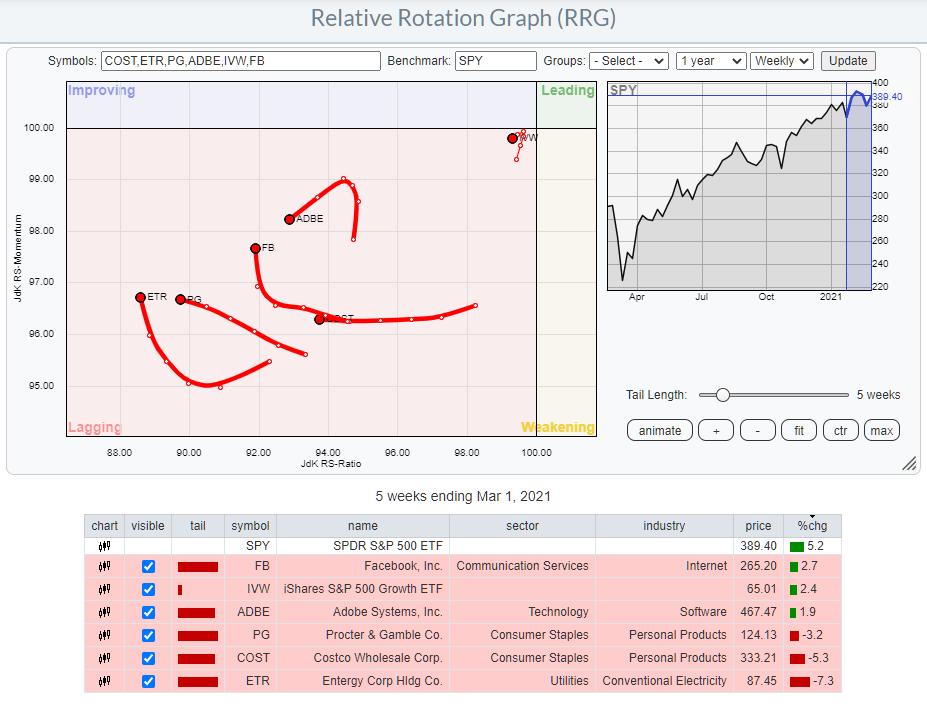Click the animate button

click(660, 430)
